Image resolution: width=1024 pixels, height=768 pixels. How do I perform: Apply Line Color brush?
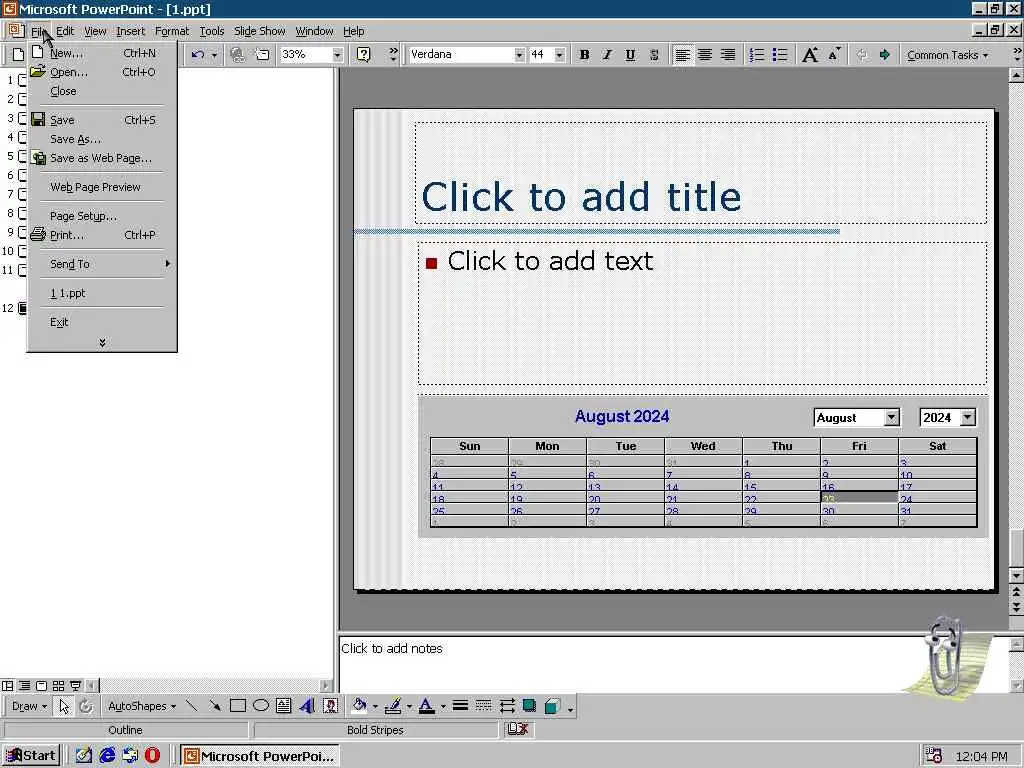click(x=393, y=706)
